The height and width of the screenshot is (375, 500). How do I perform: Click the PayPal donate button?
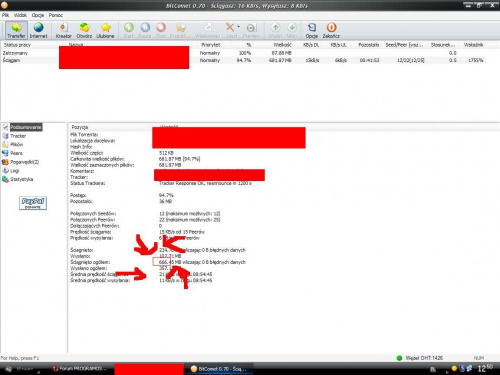(33, 203)
